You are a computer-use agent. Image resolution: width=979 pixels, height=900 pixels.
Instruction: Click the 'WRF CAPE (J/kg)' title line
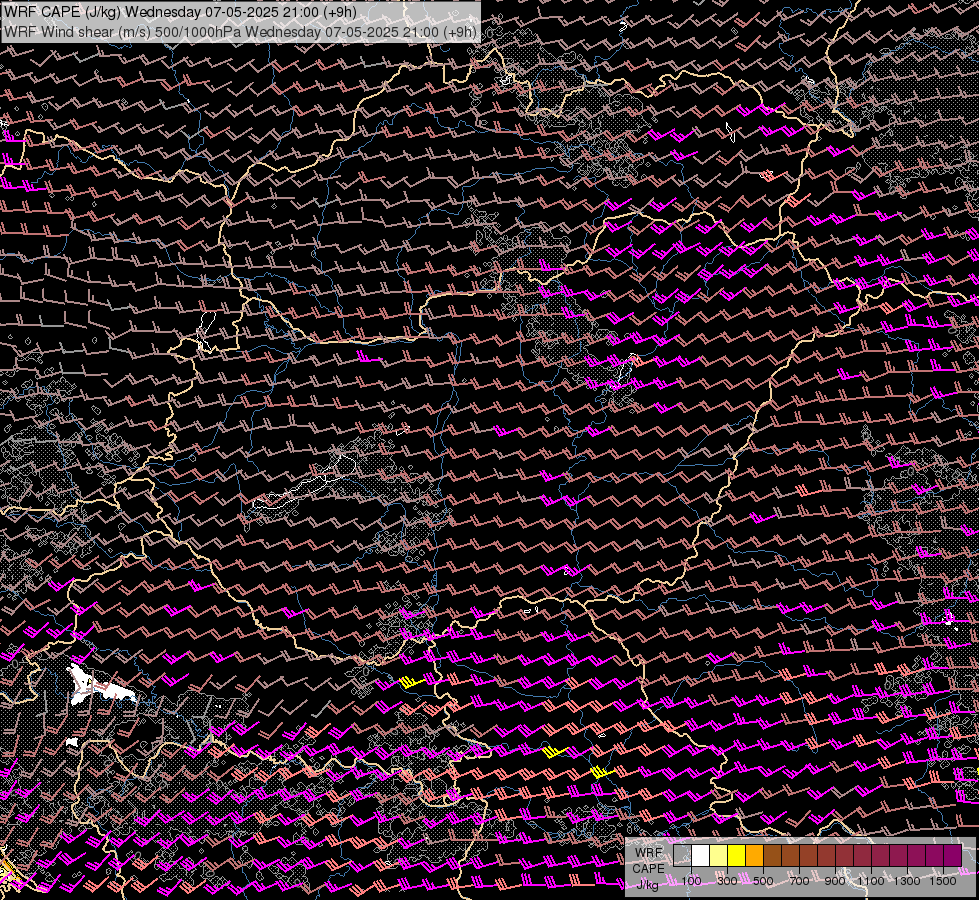(x=180, y=12)
